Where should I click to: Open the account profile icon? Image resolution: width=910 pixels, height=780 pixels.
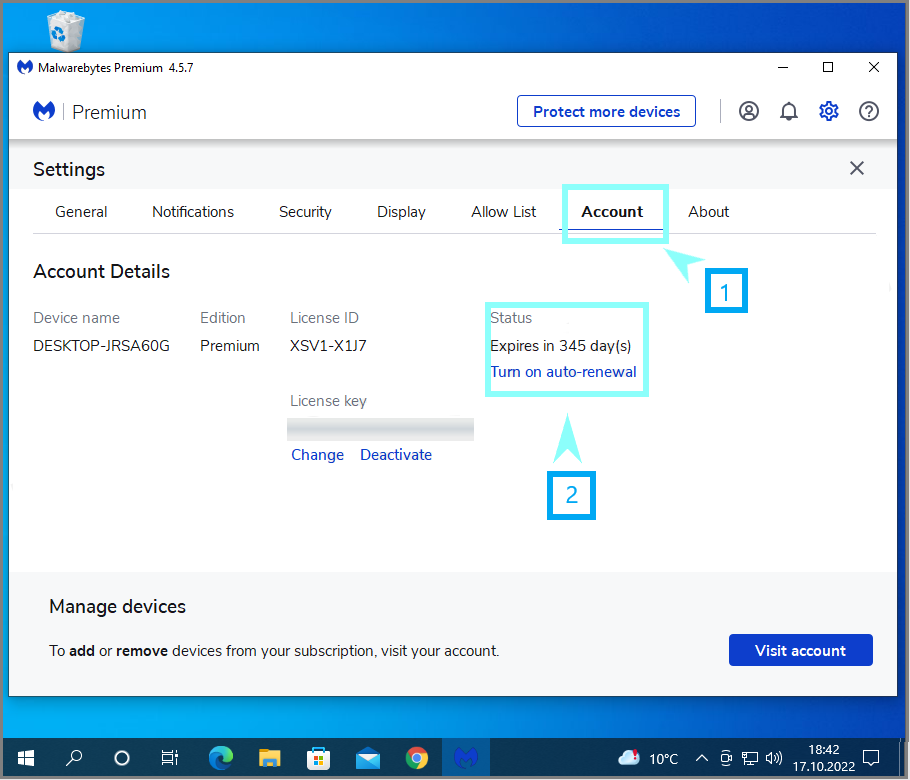[749, 111]
